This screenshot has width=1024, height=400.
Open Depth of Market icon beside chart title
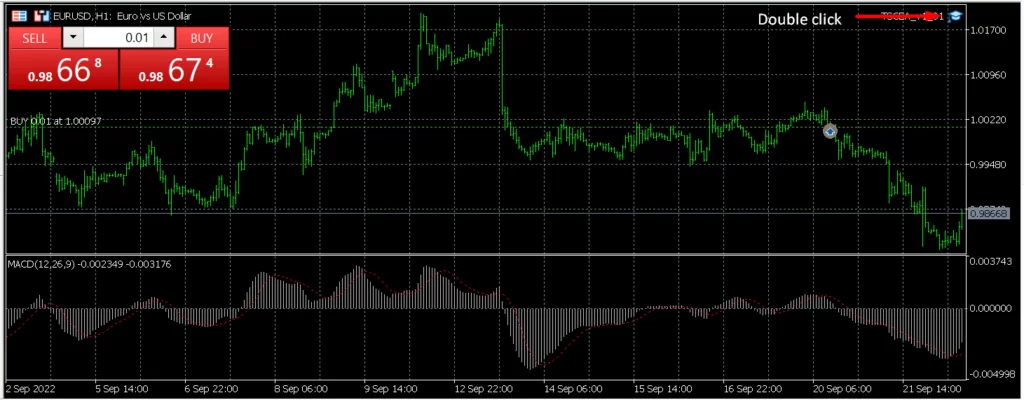coord(41,17)
